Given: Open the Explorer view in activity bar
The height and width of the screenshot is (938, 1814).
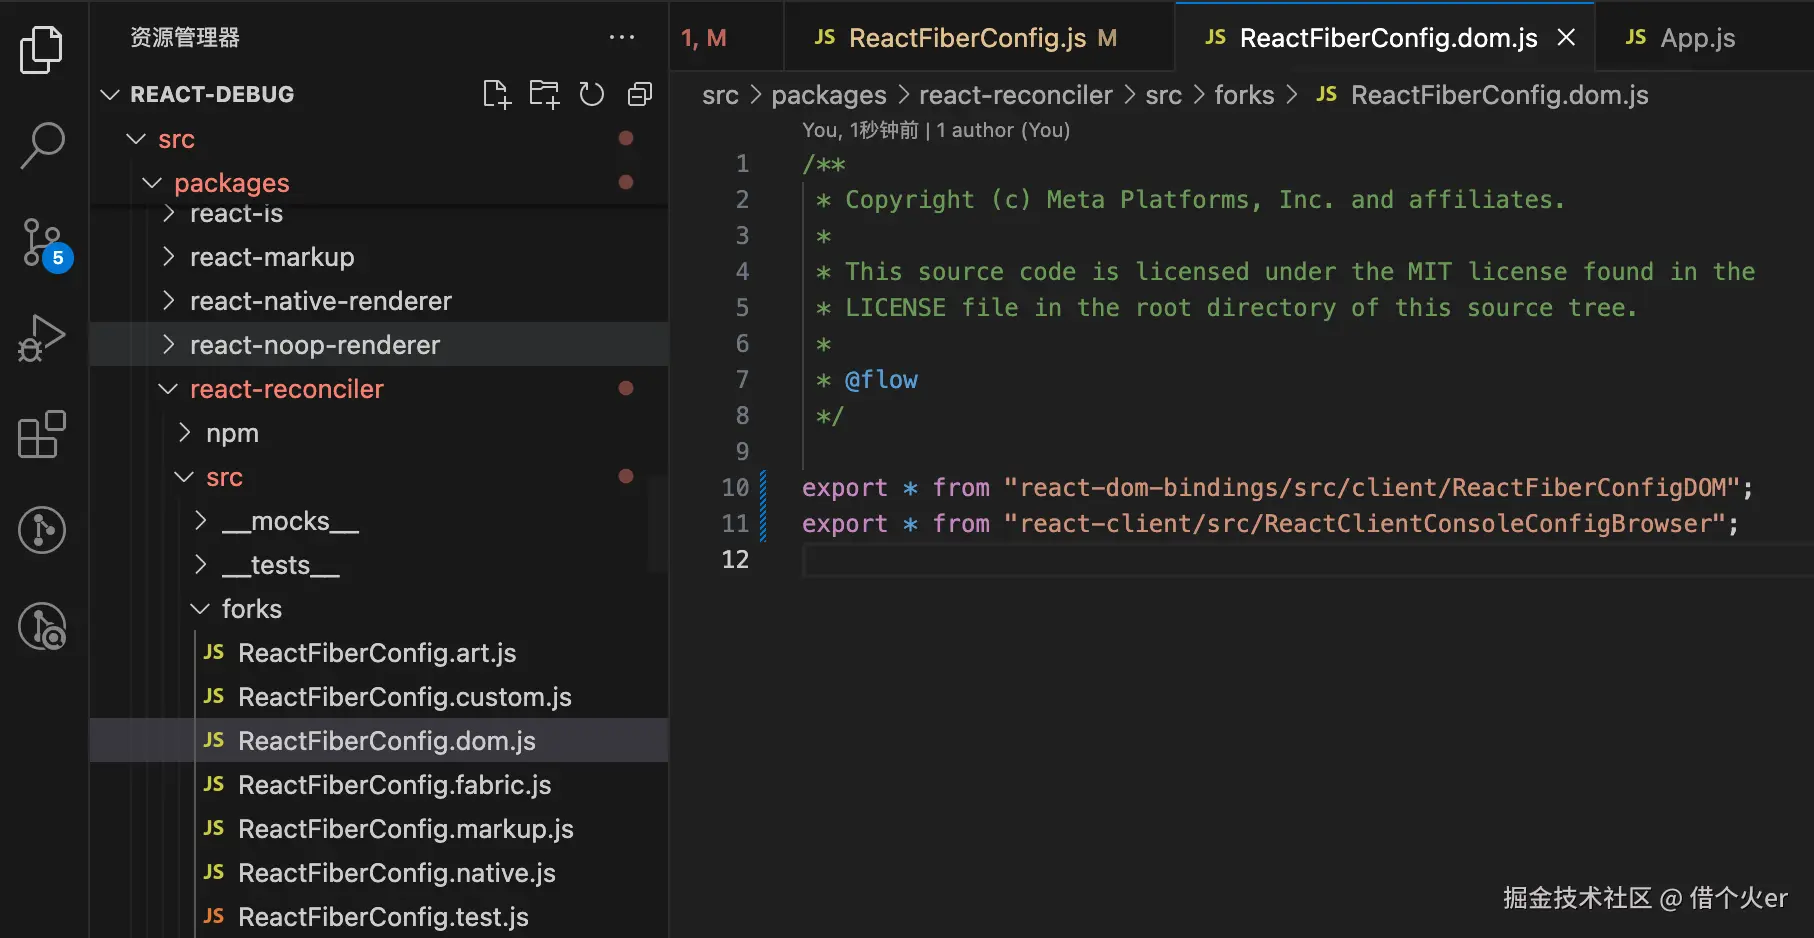Looking at the screenshot, I should [x=41, y=50].
